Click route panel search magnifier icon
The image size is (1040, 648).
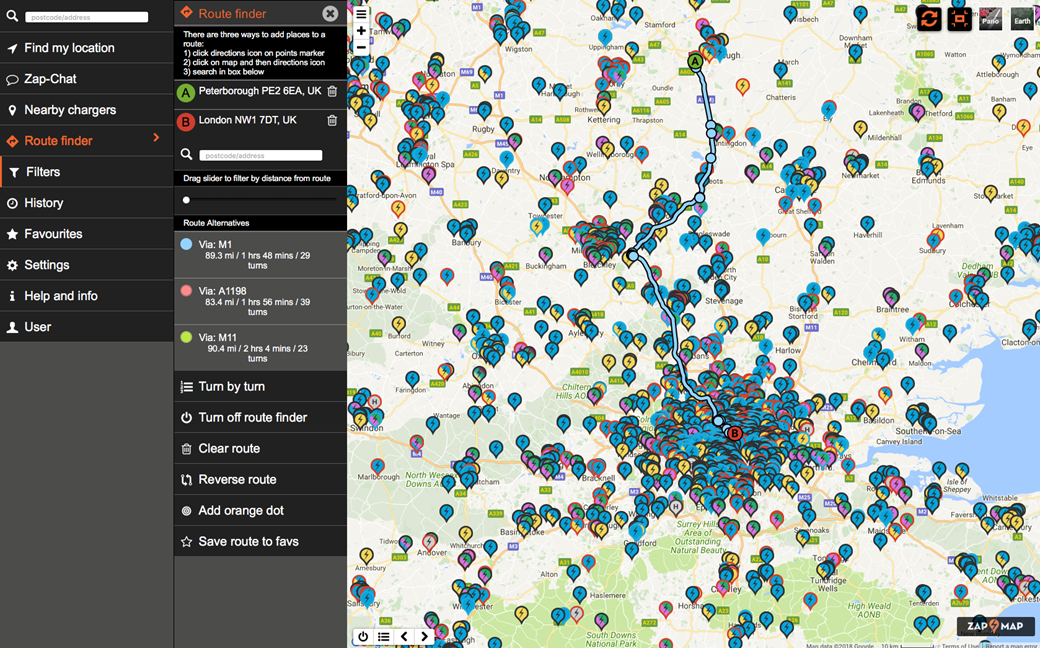[186, 155]
